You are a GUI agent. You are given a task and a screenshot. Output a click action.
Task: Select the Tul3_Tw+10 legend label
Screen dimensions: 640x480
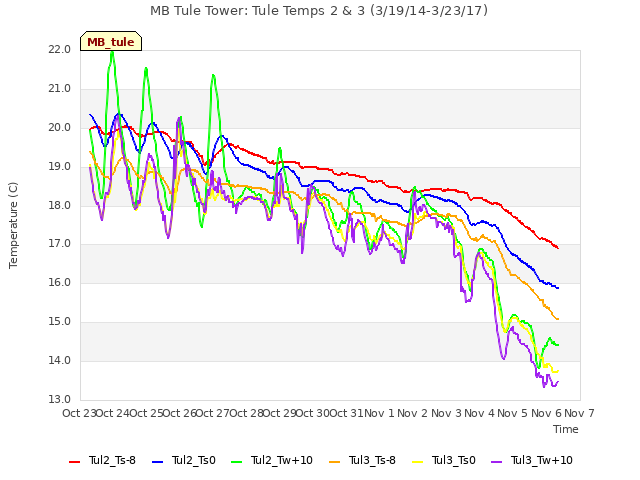coord(542,460)
